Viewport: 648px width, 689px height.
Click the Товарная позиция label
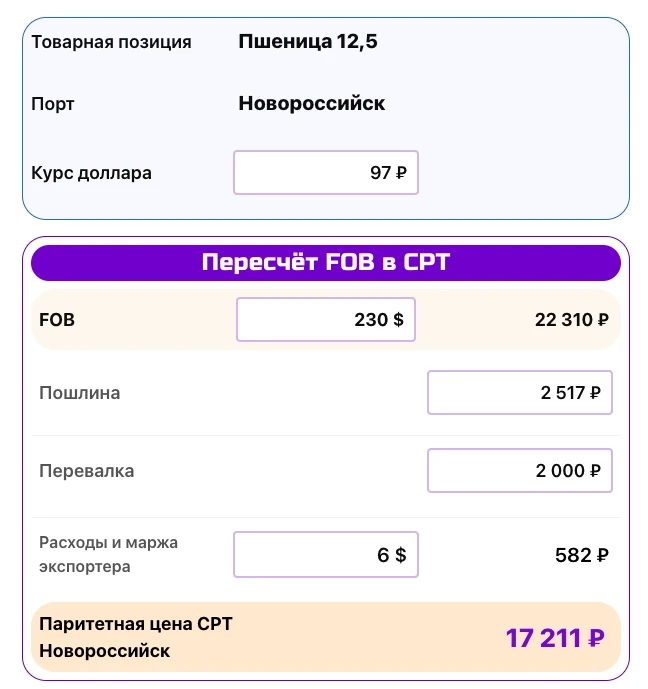[111, 42]
